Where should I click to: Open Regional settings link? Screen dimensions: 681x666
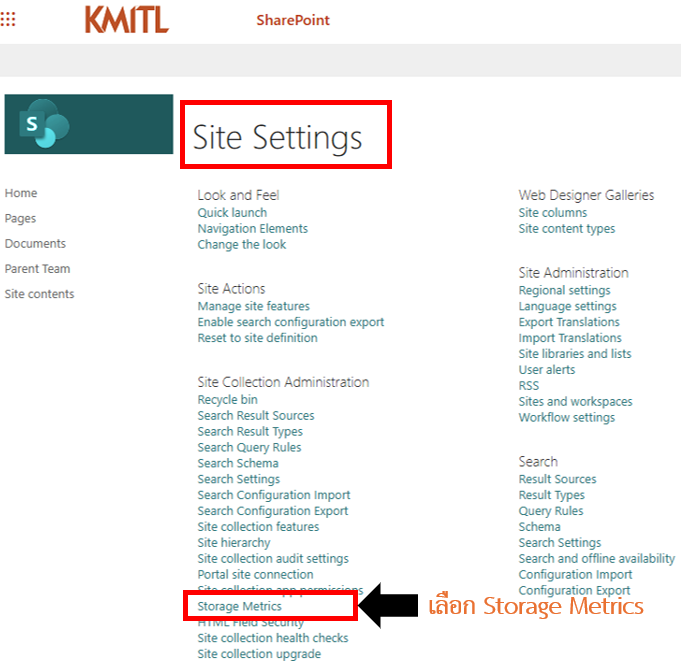pyautogui.click(x=564, y=290)
